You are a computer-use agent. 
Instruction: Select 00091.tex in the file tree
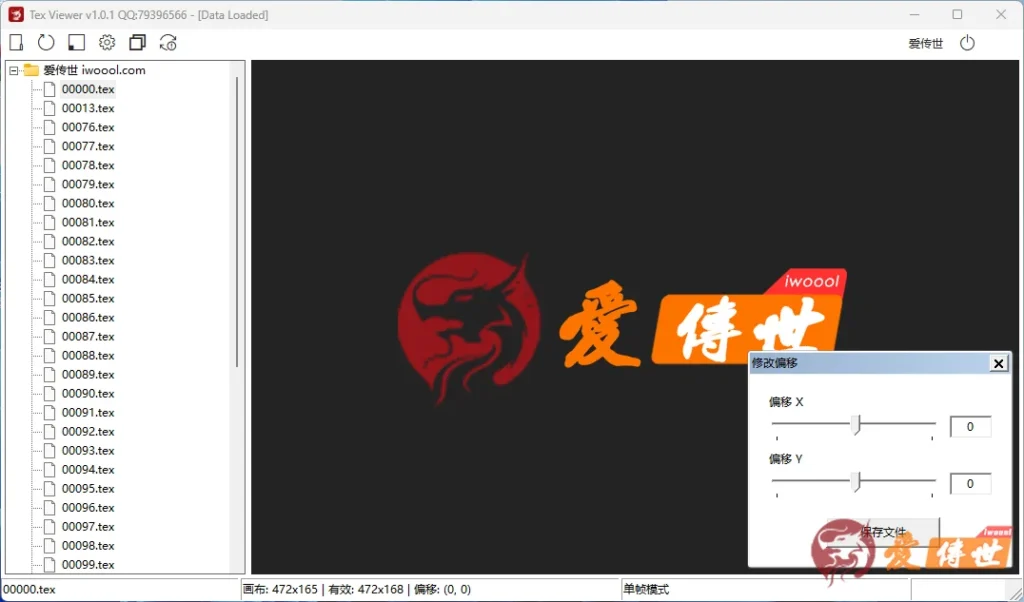click(88, 412)
